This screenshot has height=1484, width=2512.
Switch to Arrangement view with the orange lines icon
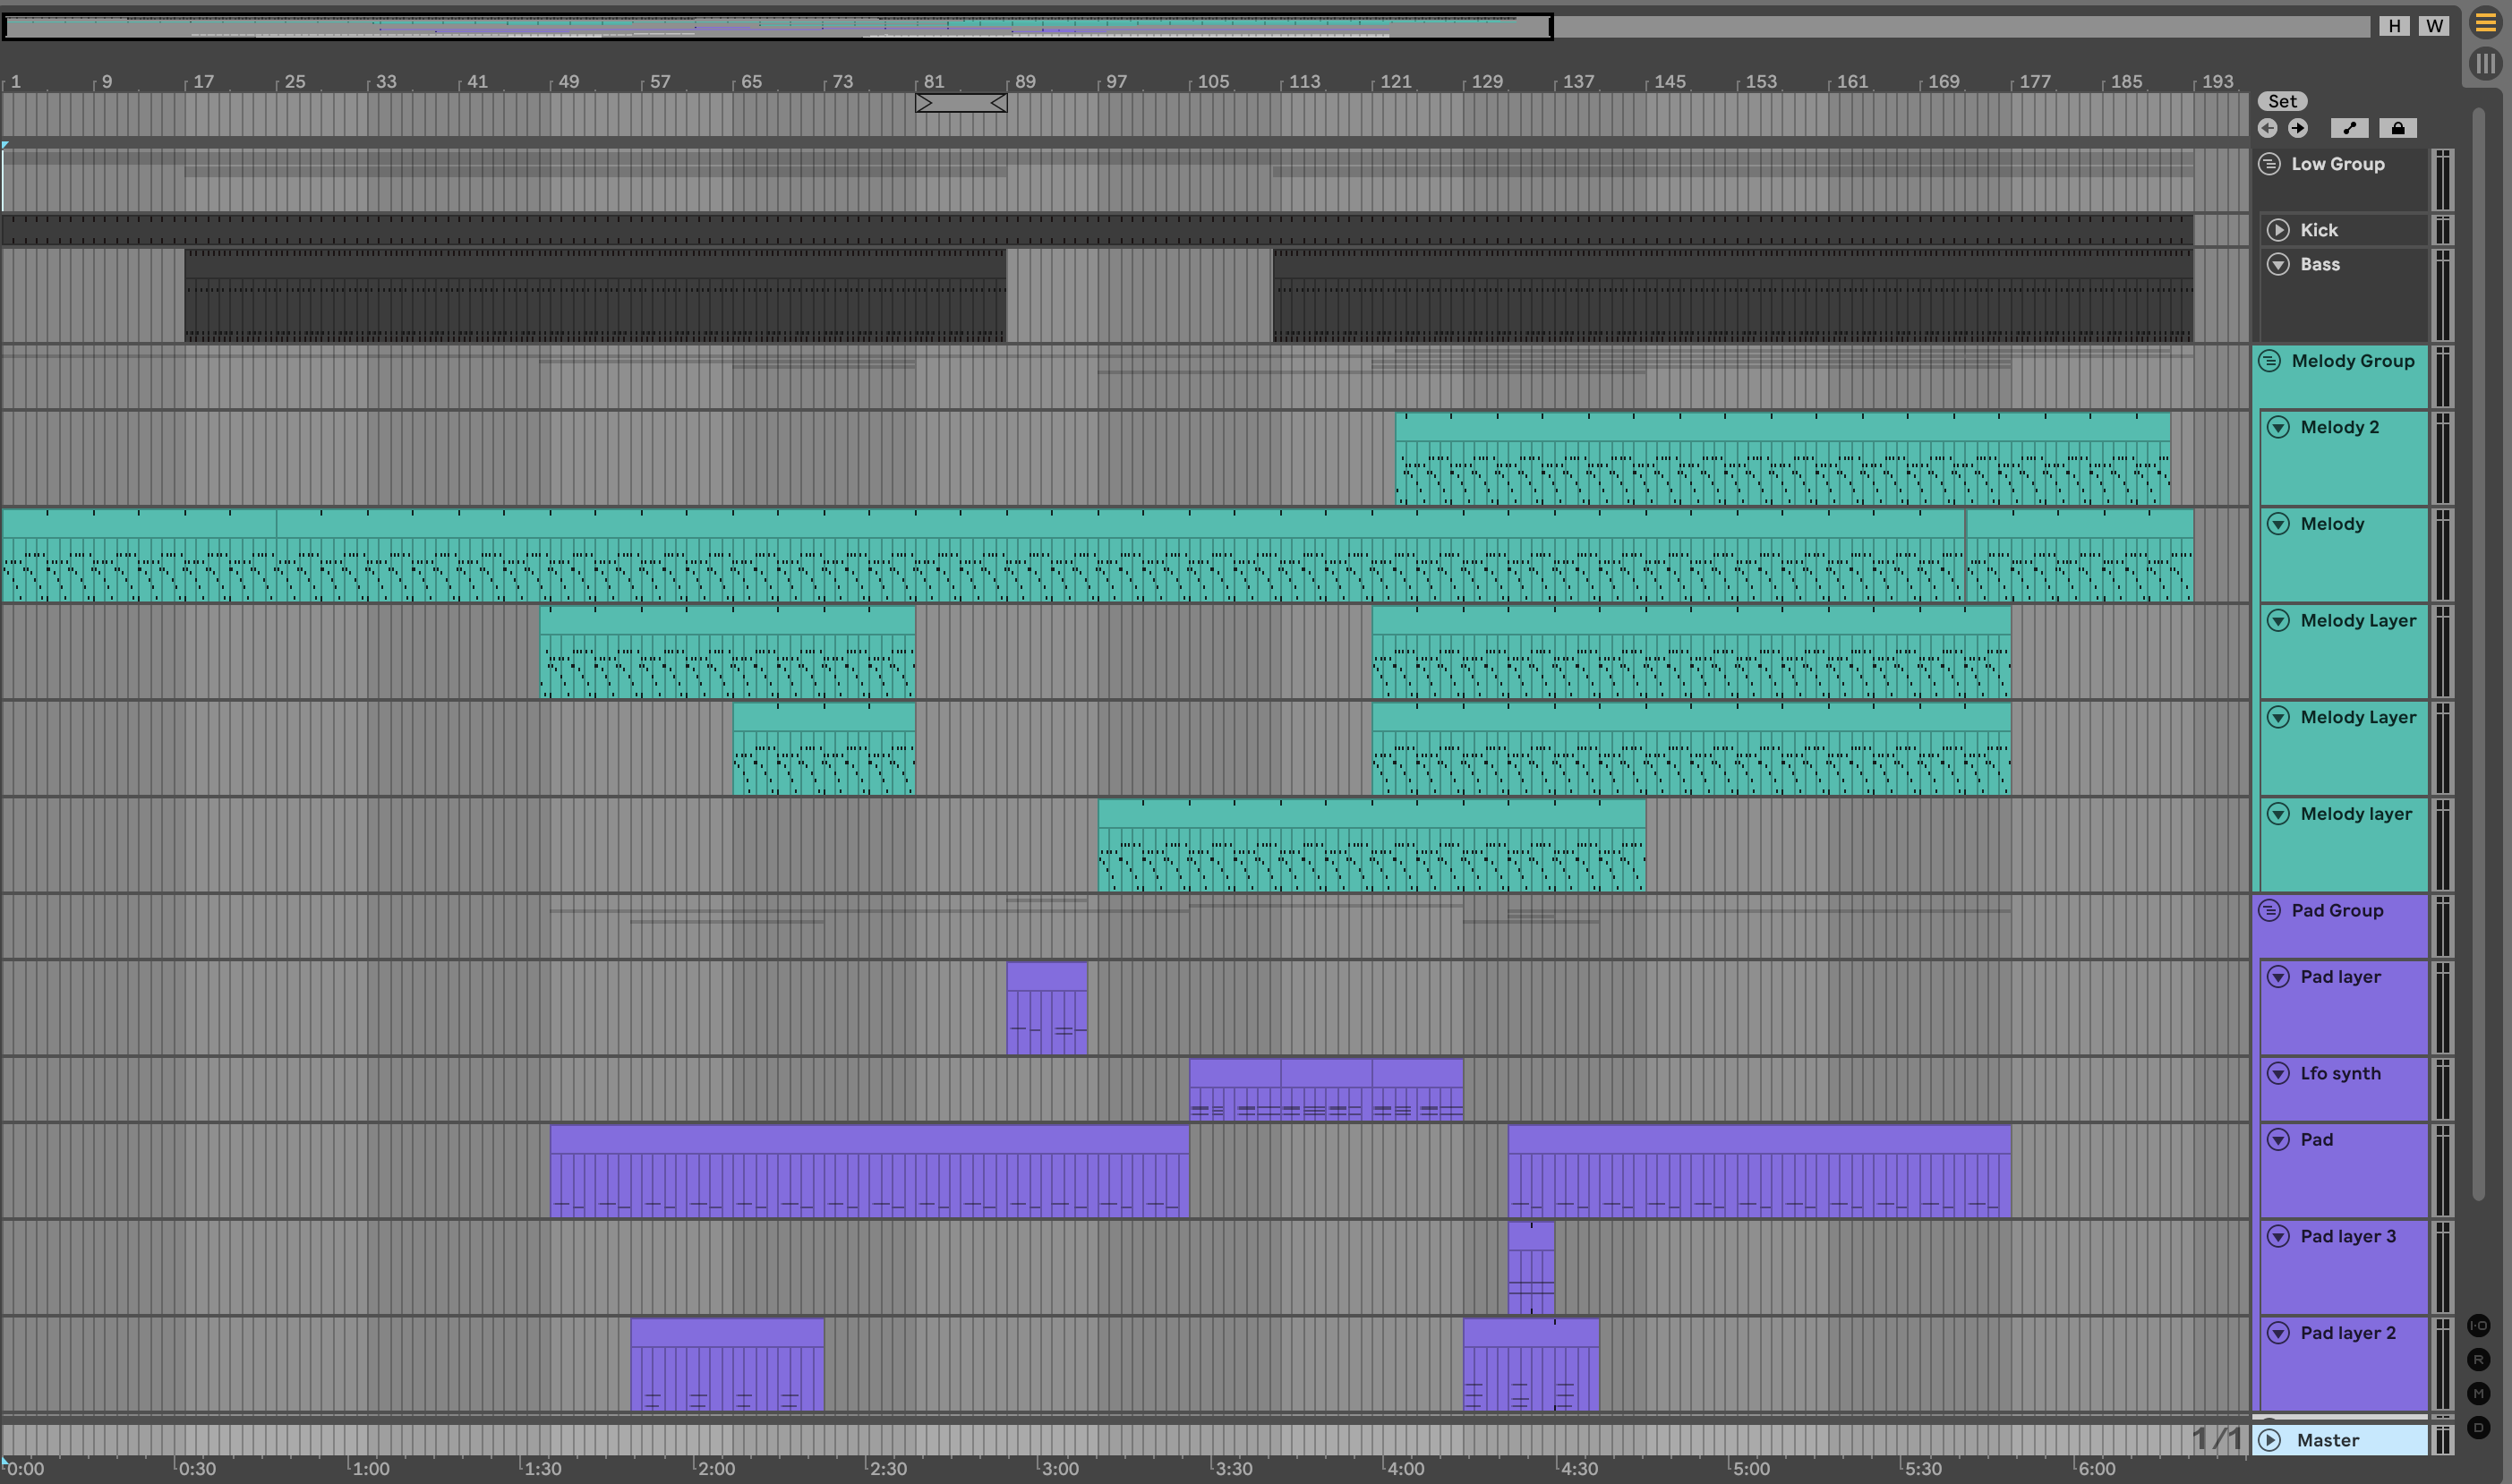click(x=2485, y=23)
